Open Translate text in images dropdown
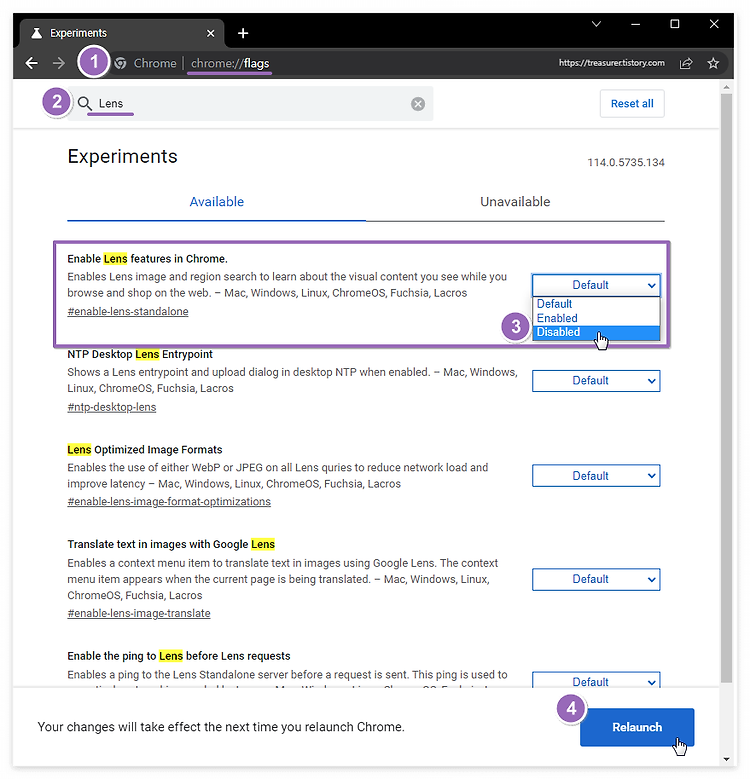This screenshot has width=750, height=779. click(x=596, y=579)
